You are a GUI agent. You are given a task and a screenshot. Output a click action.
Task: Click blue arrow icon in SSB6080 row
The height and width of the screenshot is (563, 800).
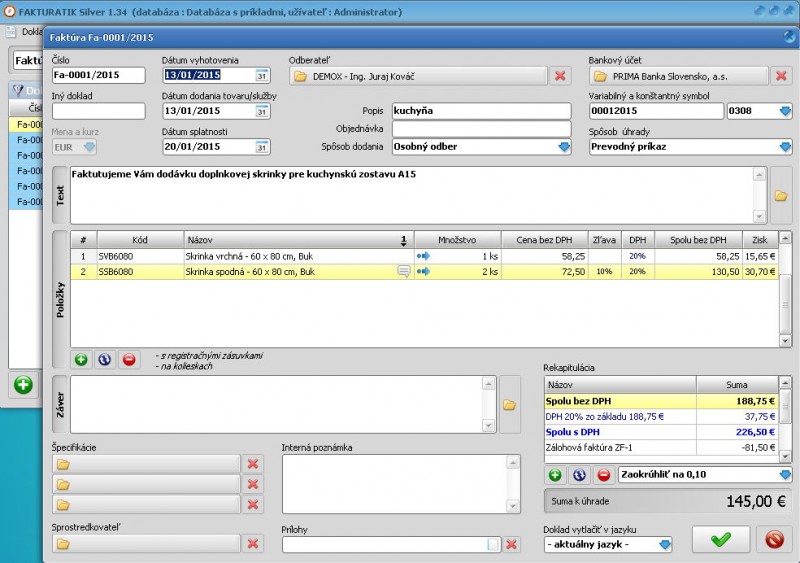tap(423, 272)
